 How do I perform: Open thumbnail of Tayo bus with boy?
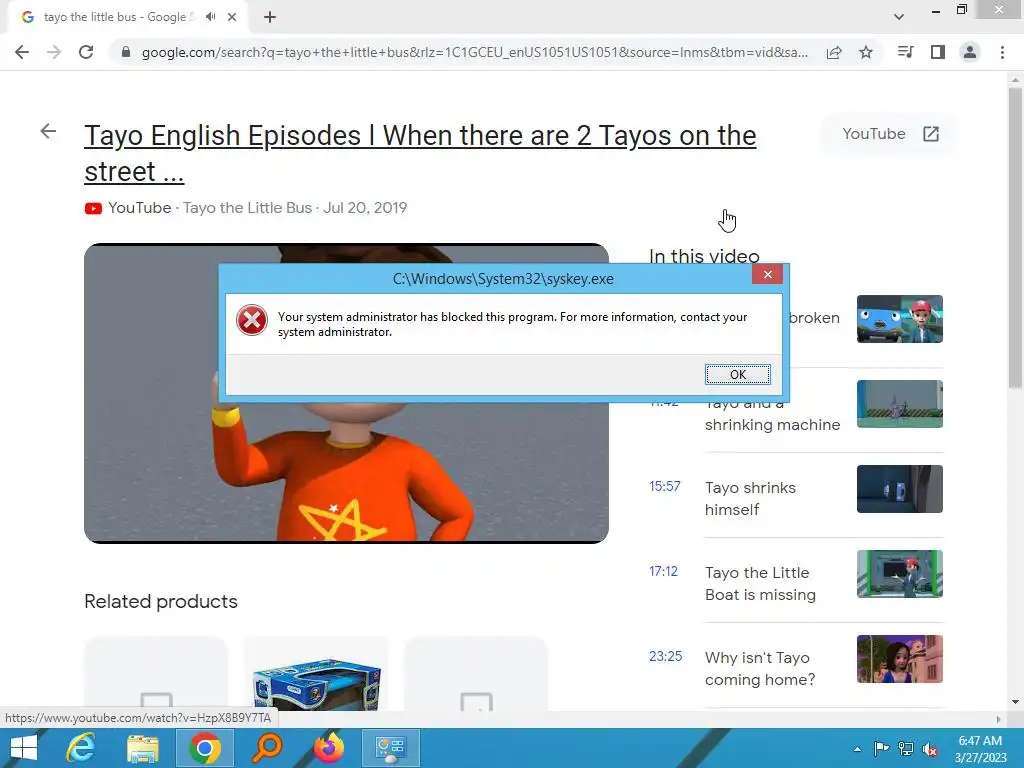coord(900,319)
